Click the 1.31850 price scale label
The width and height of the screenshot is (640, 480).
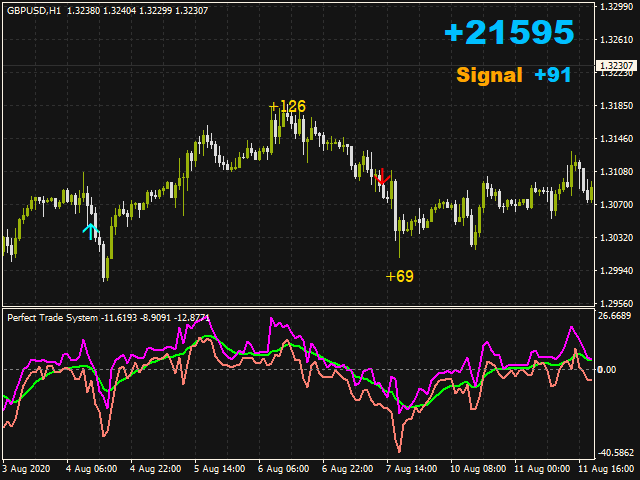616,106
